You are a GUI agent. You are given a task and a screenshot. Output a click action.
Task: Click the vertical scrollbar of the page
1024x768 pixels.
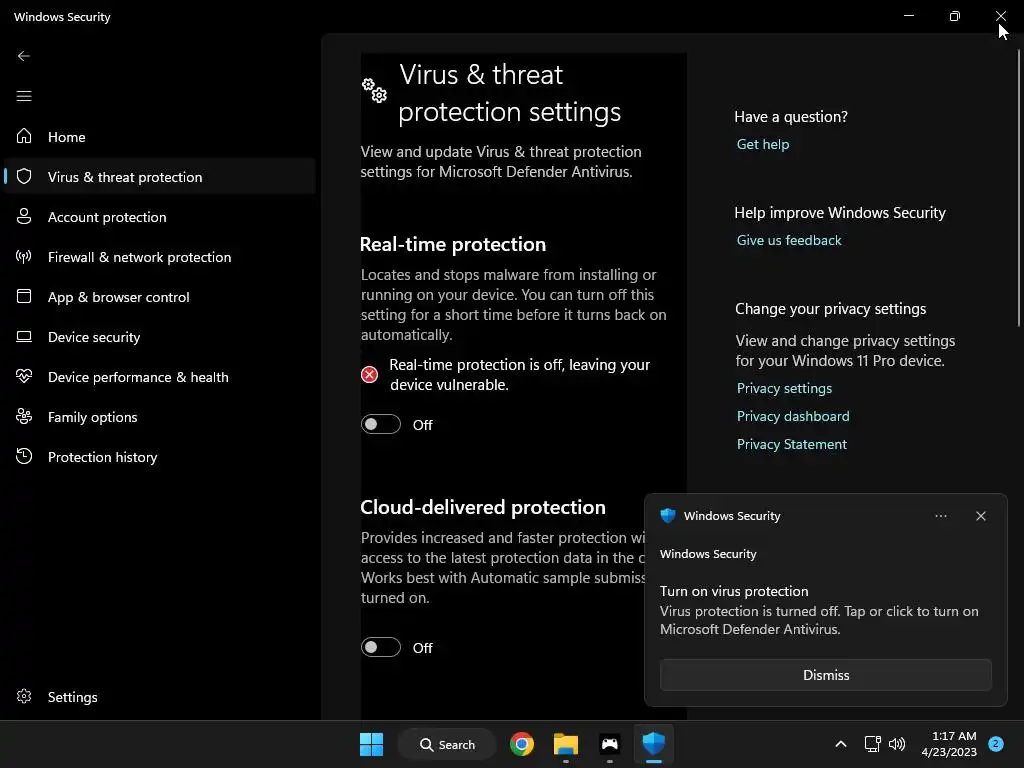click(x=1019, y=188)
